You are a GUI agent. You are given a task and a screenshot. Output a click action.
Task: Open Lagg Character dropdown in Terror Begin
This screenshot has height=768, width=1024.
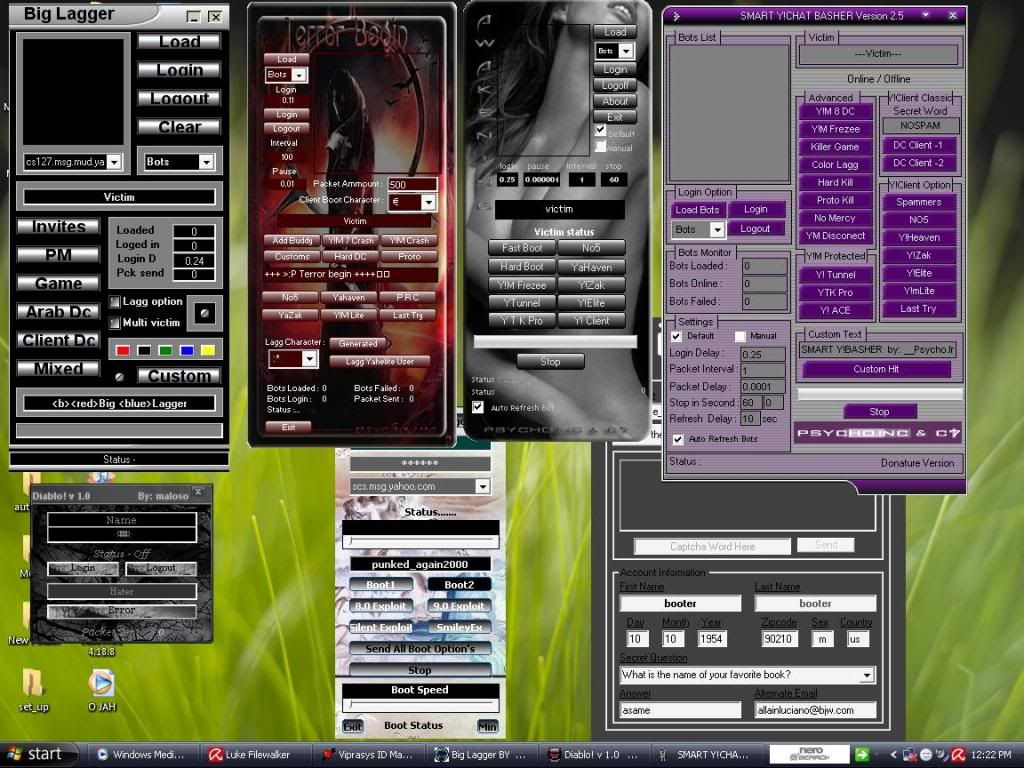[309, 359]
